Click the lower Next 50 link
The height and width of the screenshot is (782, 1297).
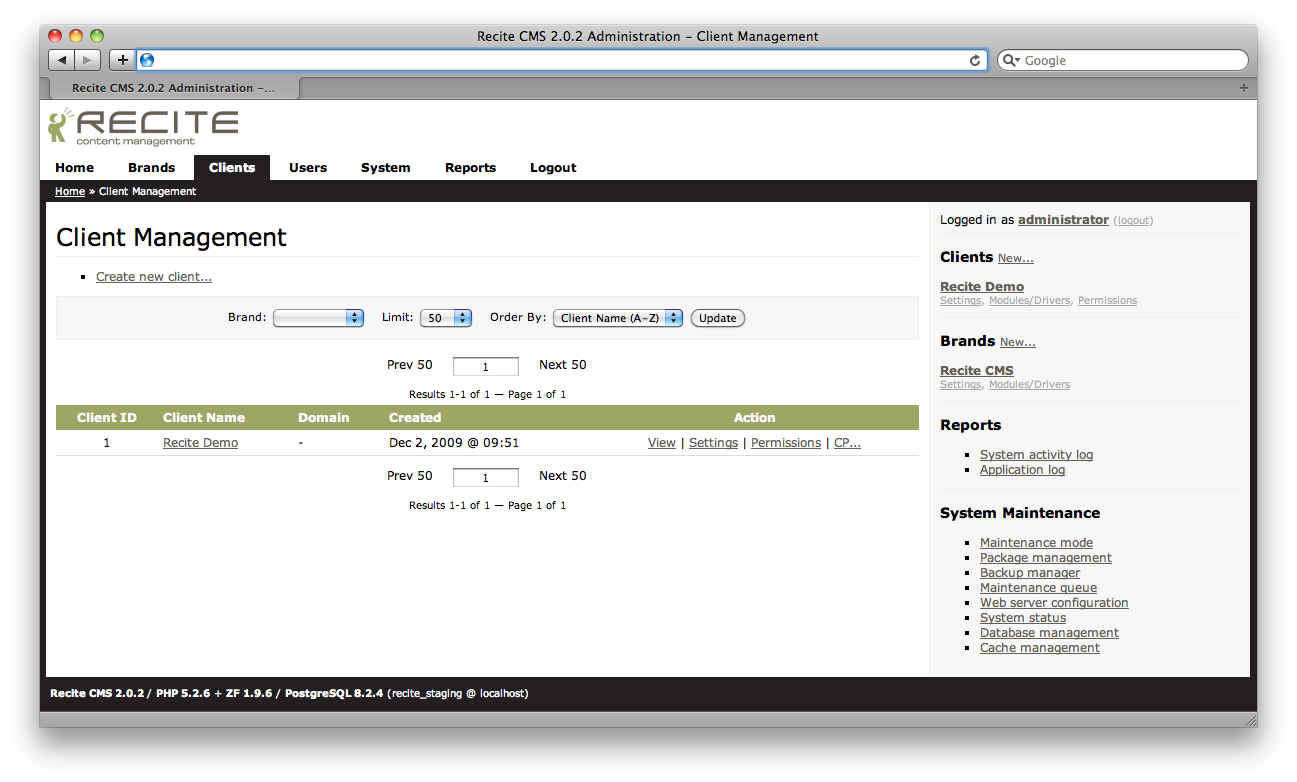click(563, 476)
